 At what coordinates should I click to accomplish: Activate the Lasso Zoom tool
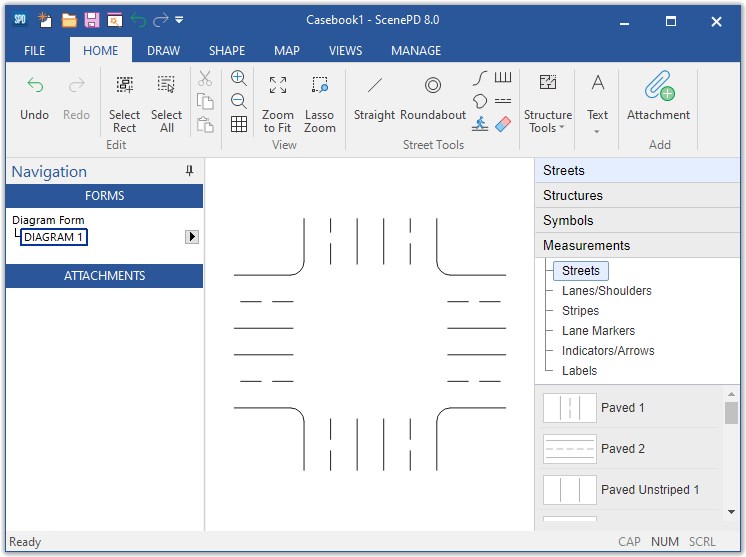(320, 87)
